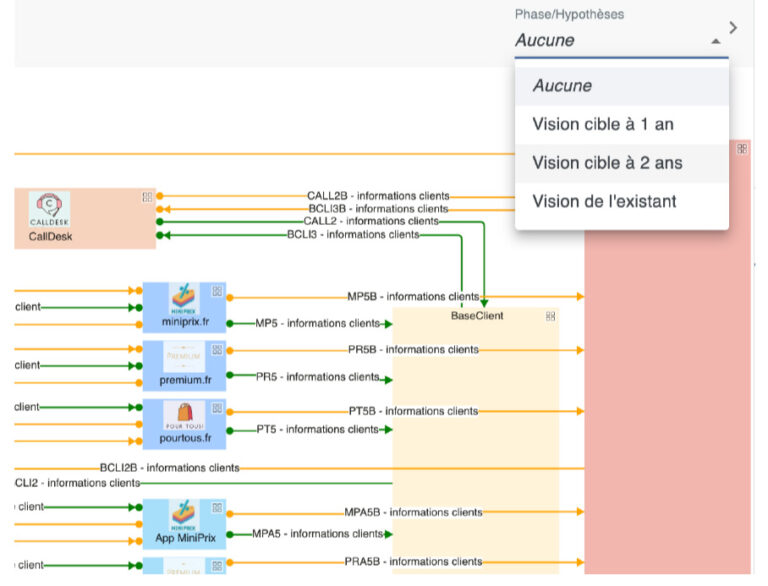Click the pourtous.fr shopping bag logo
The width and height of the screenshot is (768, 586).
(x=185, y=415)
